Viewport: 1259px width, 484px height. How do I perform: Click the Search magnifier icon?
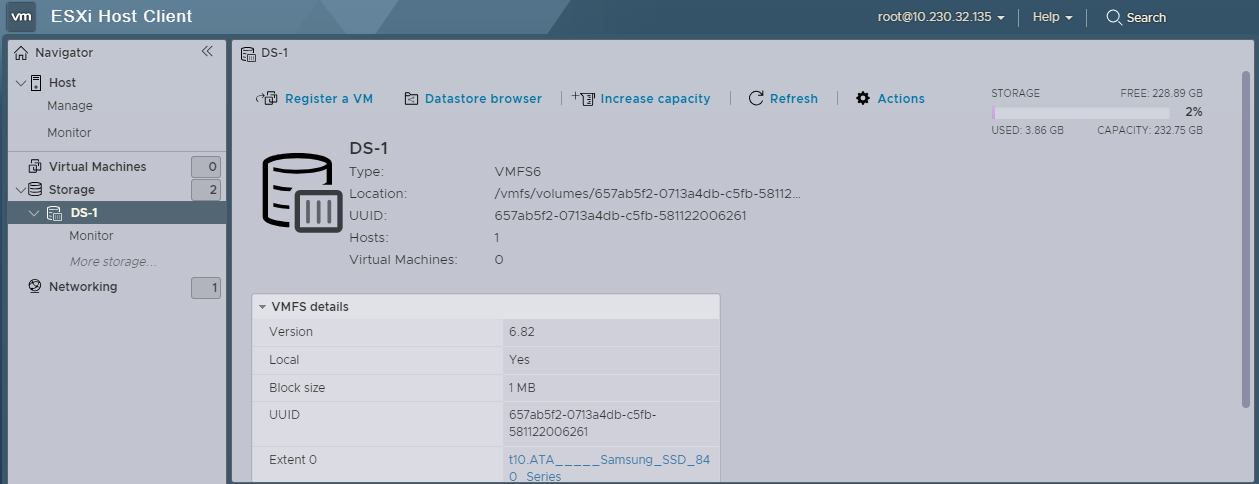(x=1113, y=17)
